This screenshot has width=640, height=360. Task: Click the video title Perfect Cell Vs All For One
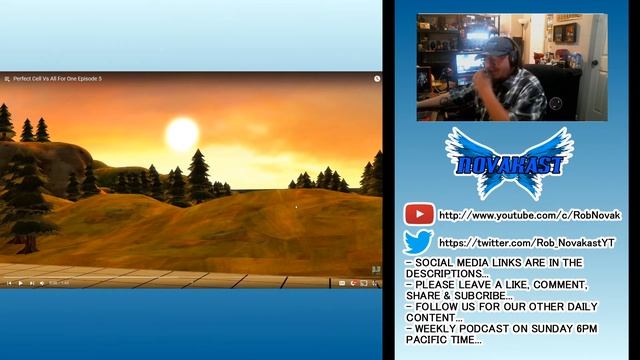(58, 79)
